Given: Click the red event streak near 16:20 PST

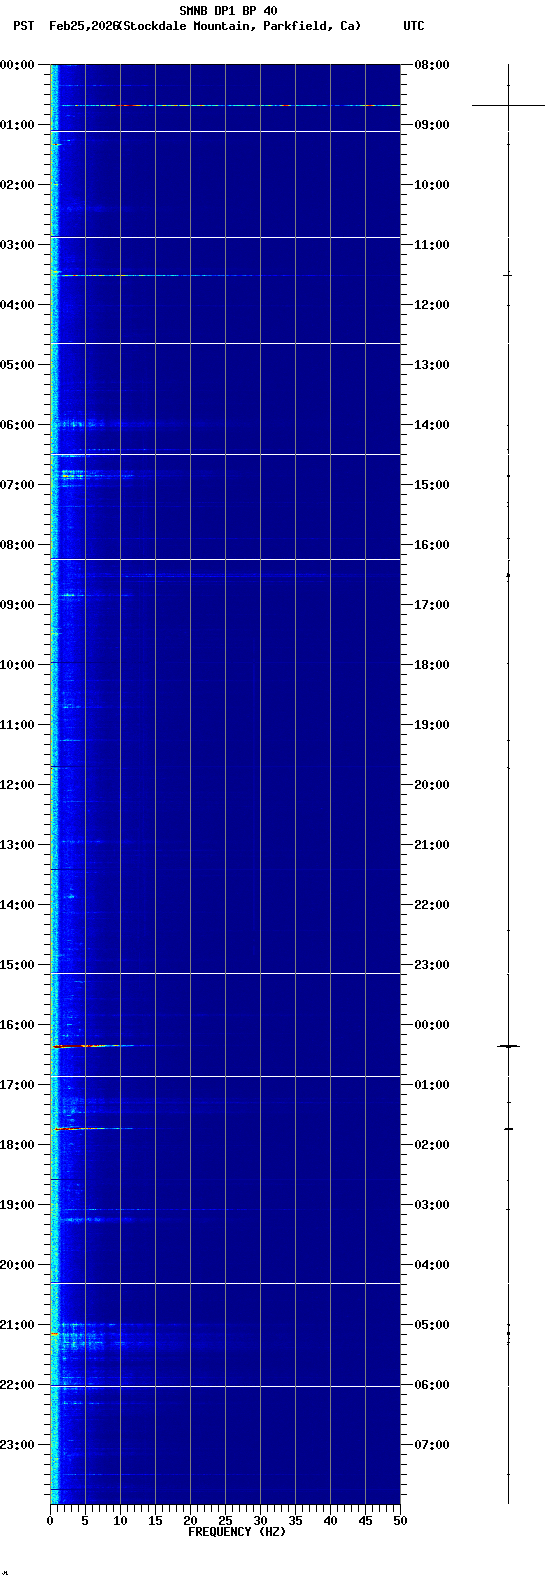Looking at the screenshot, I should pyautogui.click(x=92, y=1046).
